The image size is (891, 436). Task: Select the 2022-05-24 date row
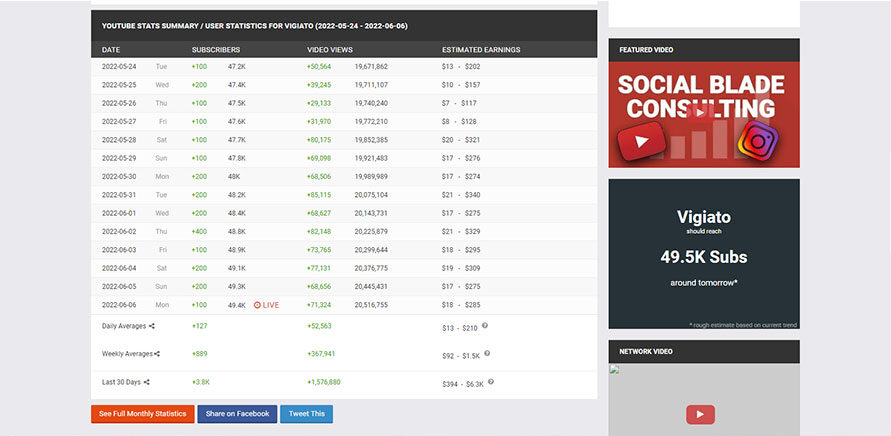click(120, 67)
